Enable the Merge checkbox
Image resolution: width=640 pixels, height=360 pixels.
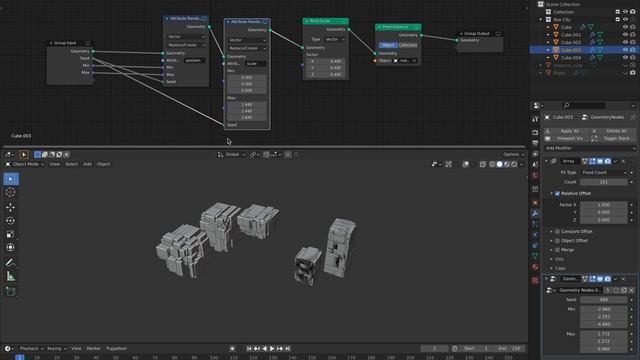(x=557, y=250)
